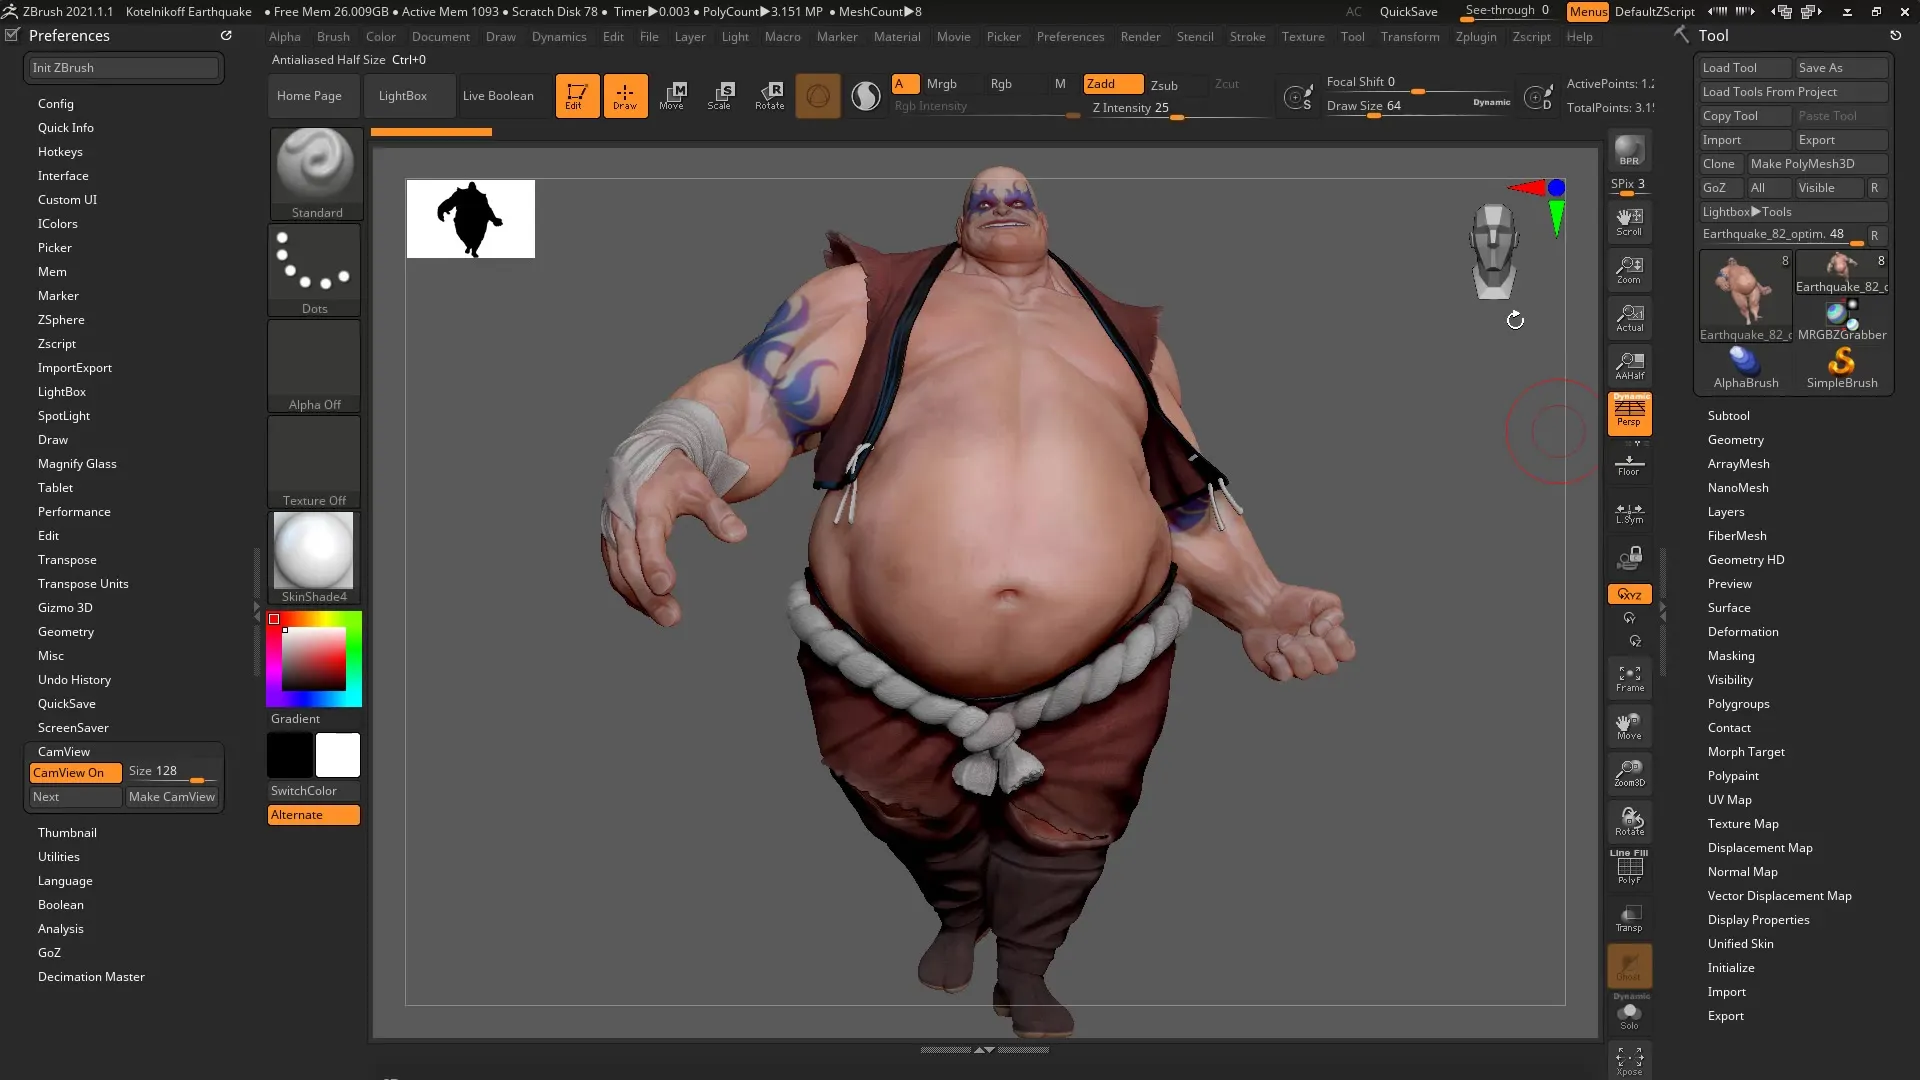
Task: Toggle L.Sym local symmetry
Action: [1629, 512]
